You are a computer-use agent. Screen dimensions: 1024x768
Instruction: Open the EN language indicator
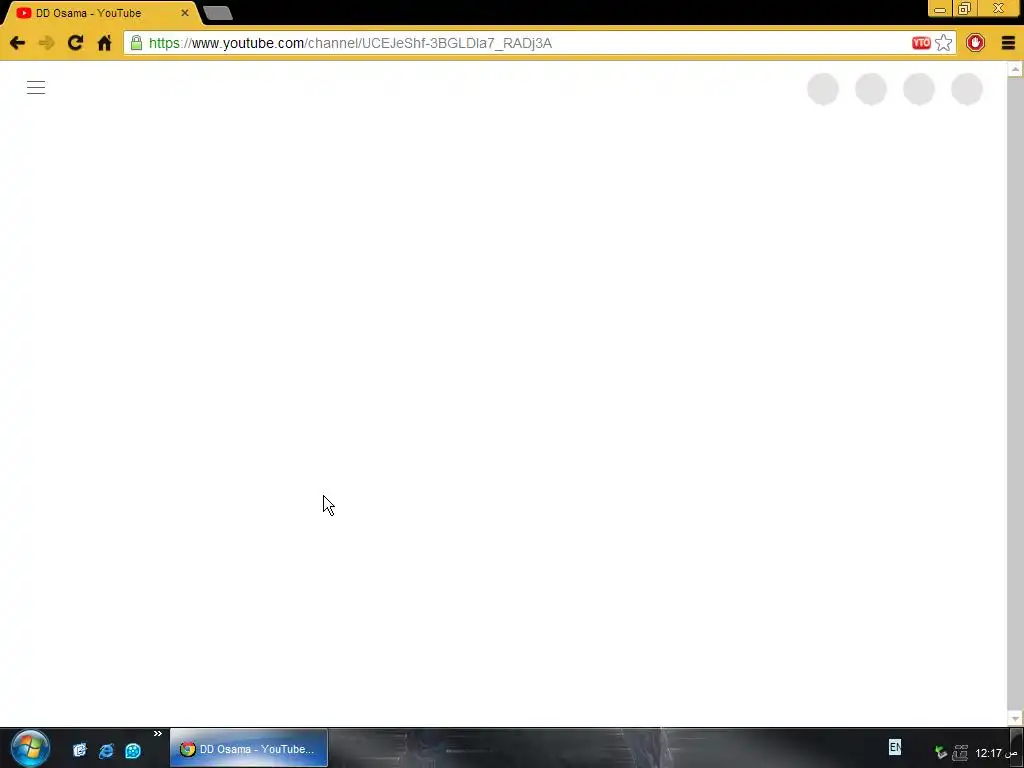pyautogui.click(x=895, y=746)
